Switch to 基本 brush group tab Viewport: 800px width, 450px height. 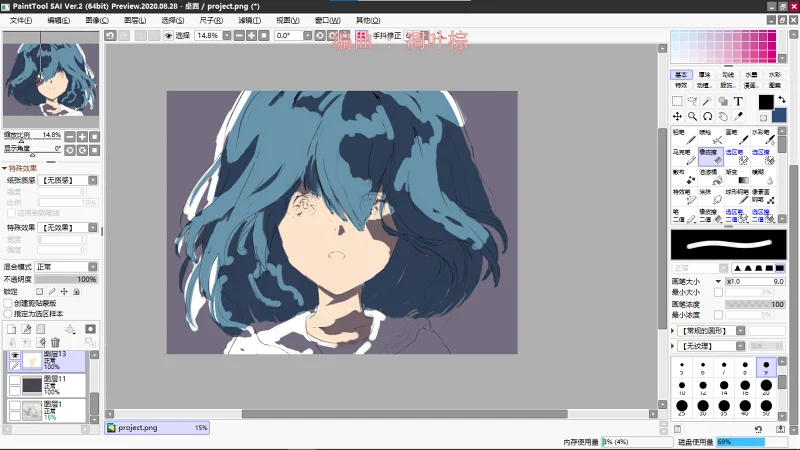pos(681,74)
